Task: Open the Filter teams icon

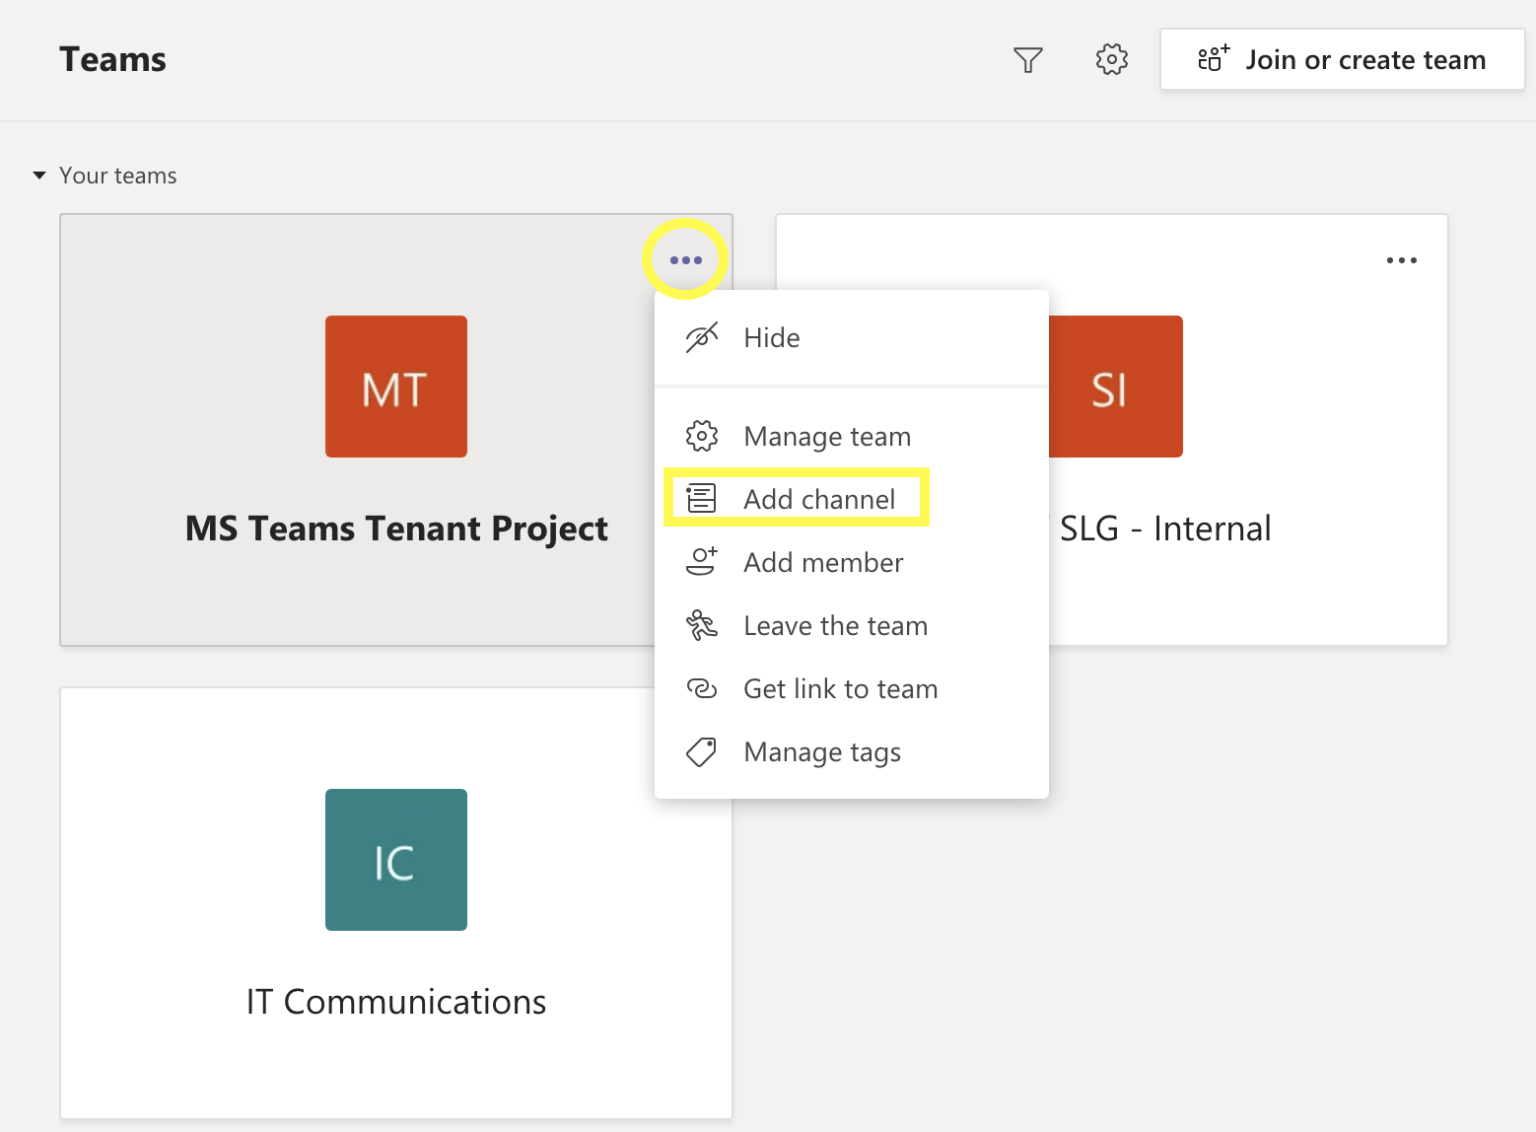Action: 1029,60
